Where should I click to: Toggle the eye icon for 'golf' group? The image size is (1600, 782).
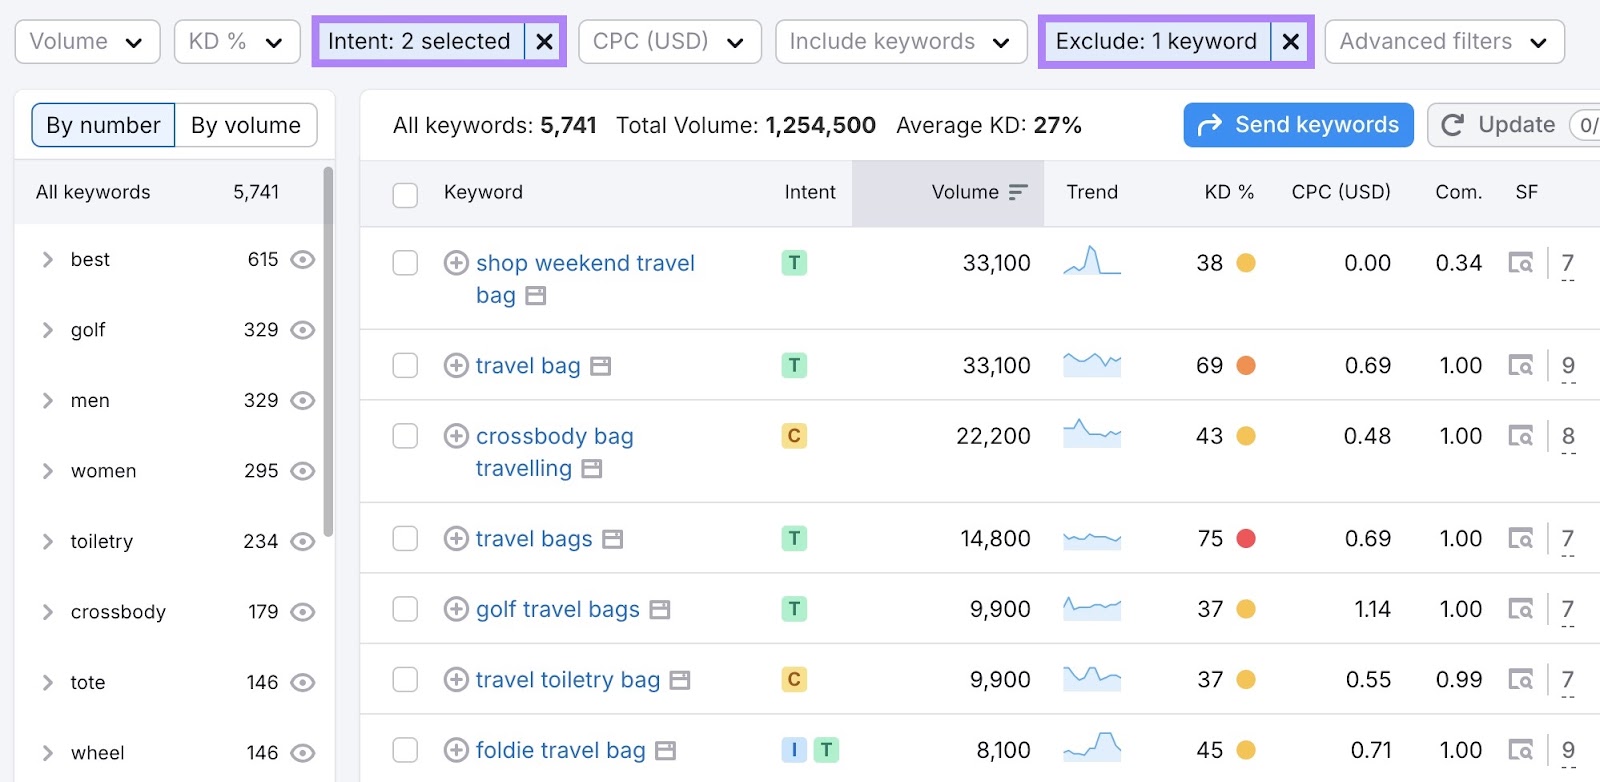point(302,330)
